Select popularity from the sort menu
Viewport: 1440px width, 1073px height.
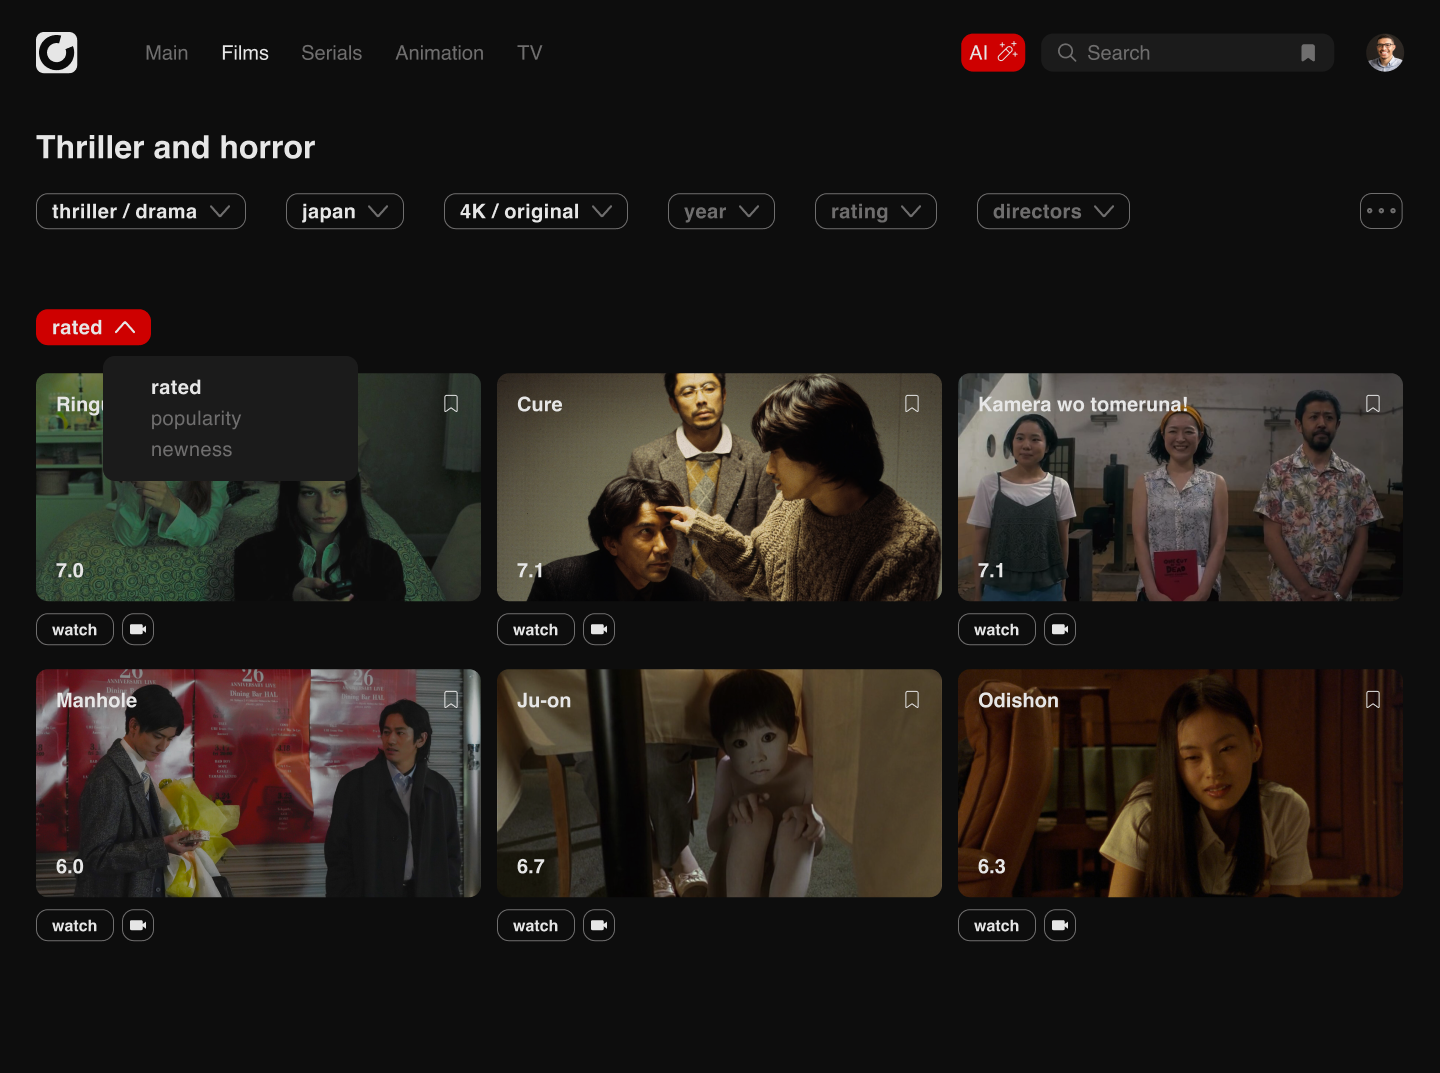pos(196,418)
